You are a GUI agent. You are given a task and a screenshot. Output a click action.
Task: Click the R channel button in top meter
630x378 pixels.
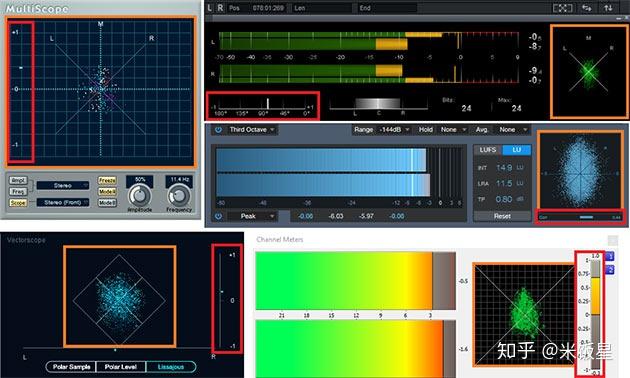pyautogui.click(x=220, y=8)
